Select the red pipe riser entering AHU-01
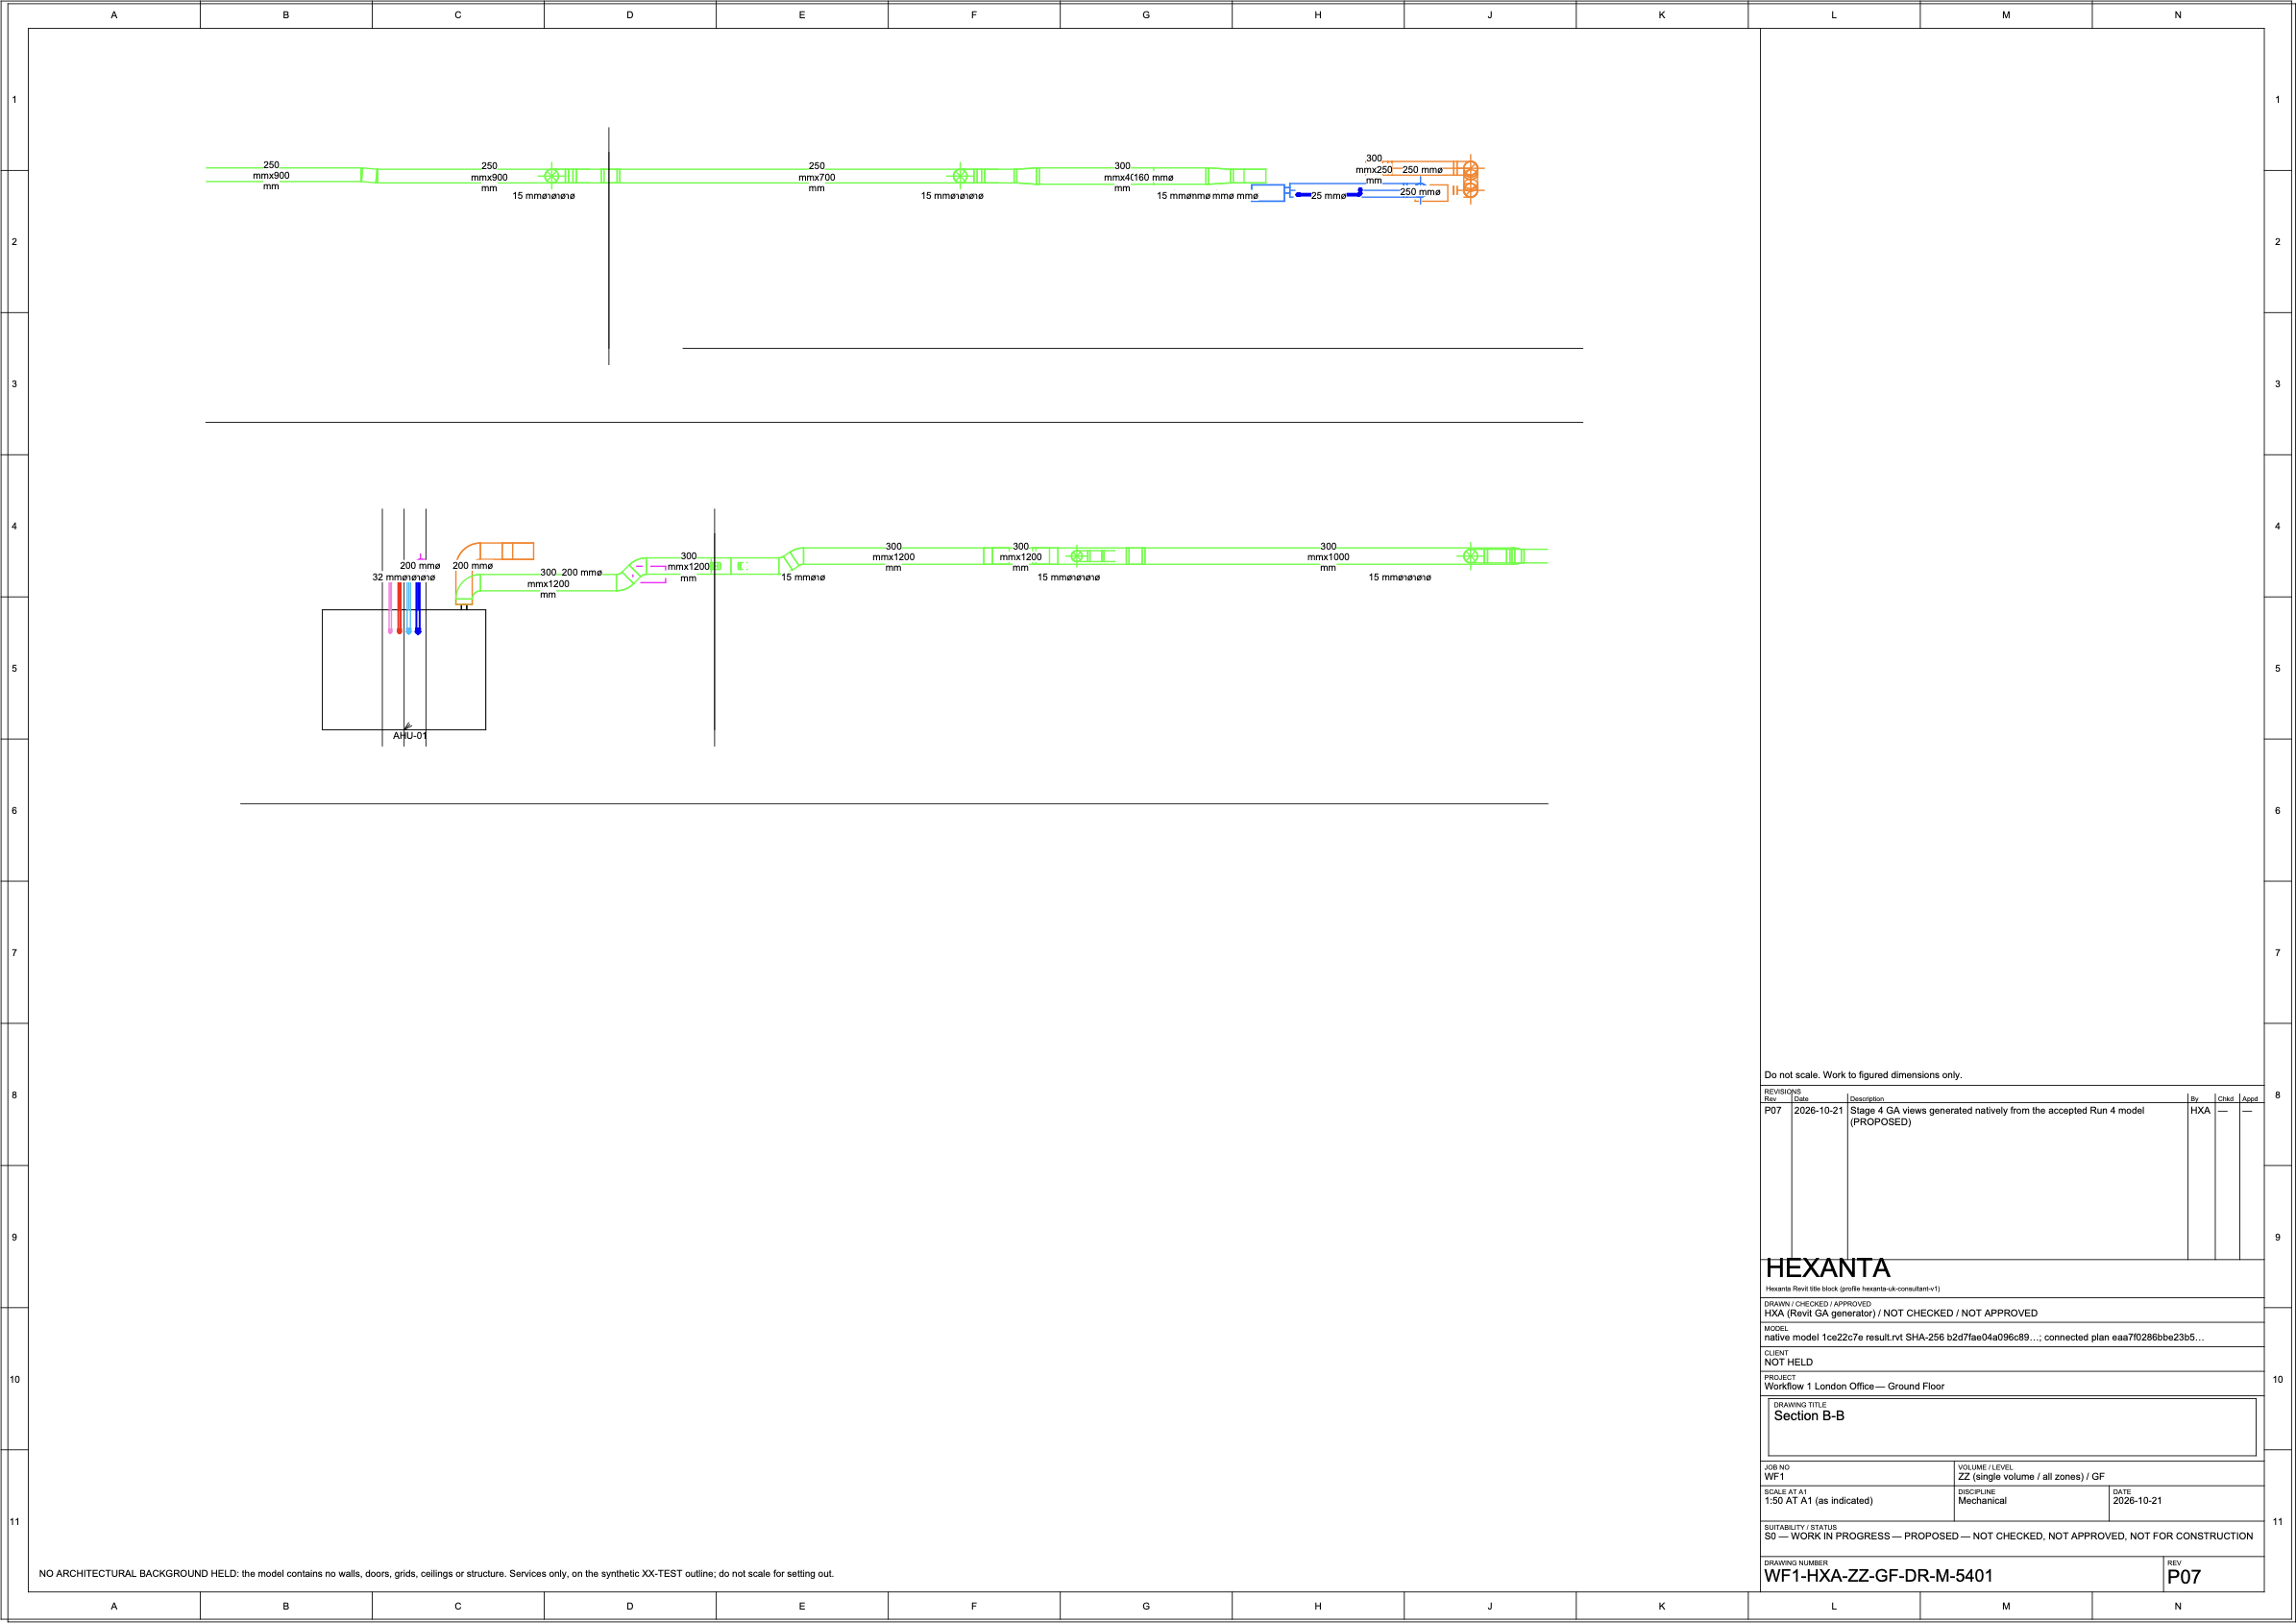The image size is (2296, 1623). click(x=399, y=608)
